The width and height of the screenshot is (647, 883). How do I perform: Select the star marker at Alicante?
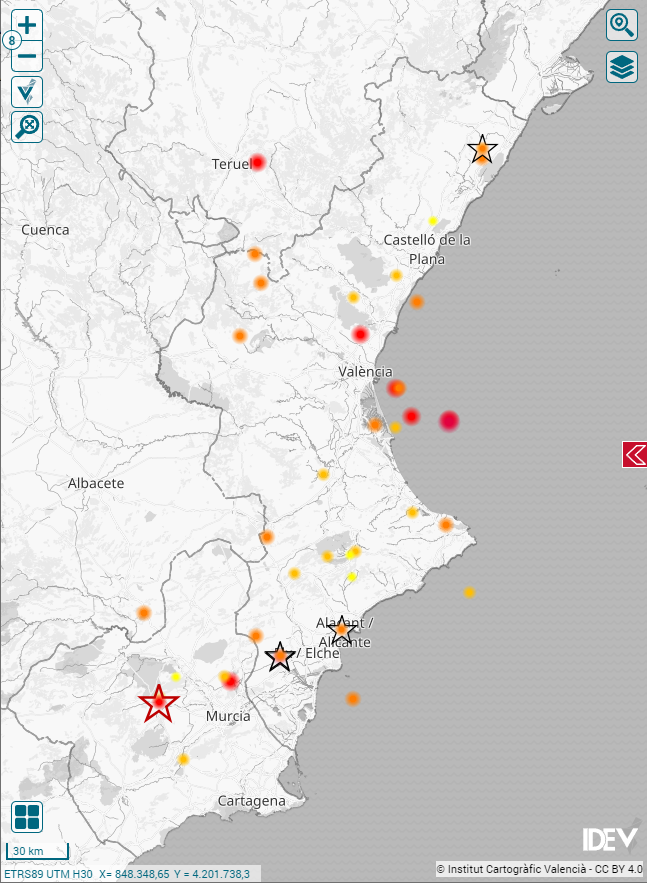341,630
